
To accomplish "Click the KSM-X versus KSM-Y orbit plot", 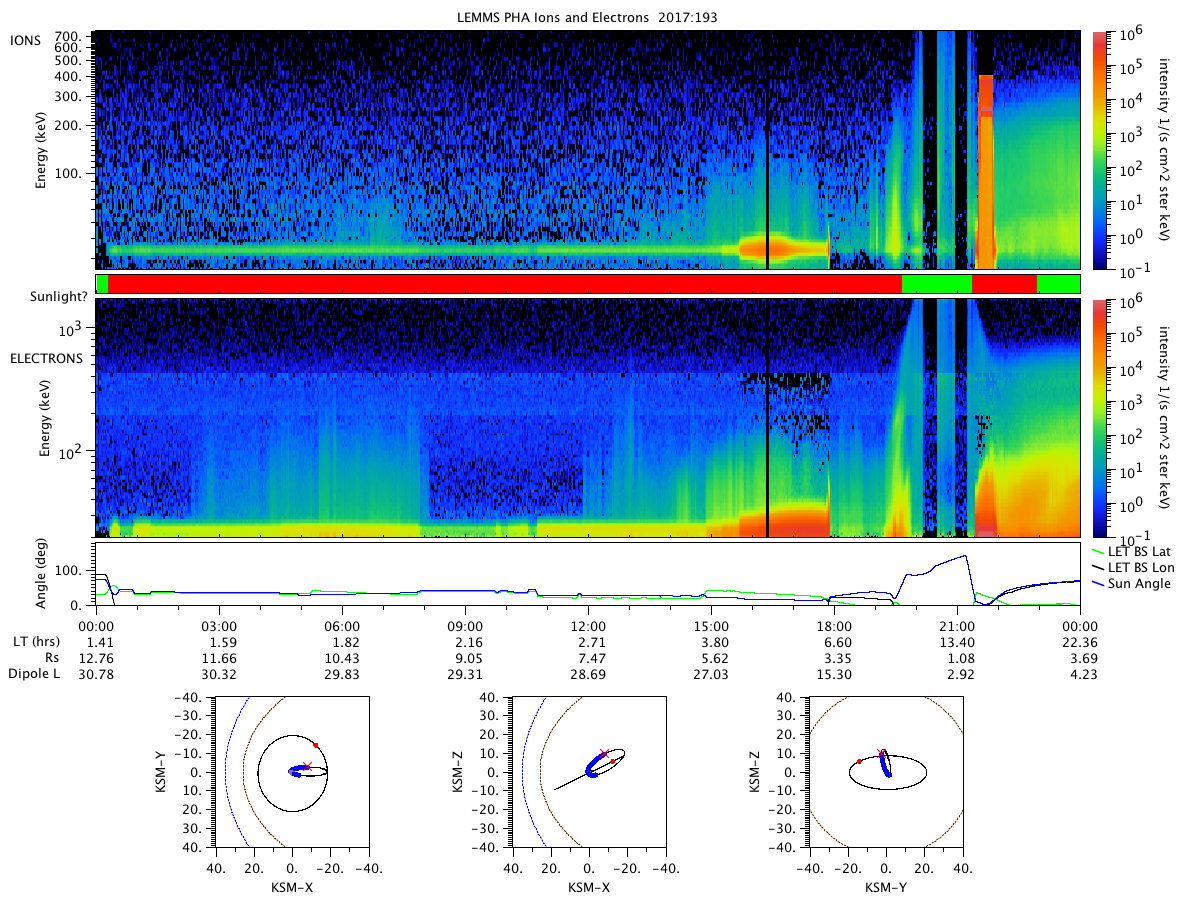I will [x=291, y=772].
